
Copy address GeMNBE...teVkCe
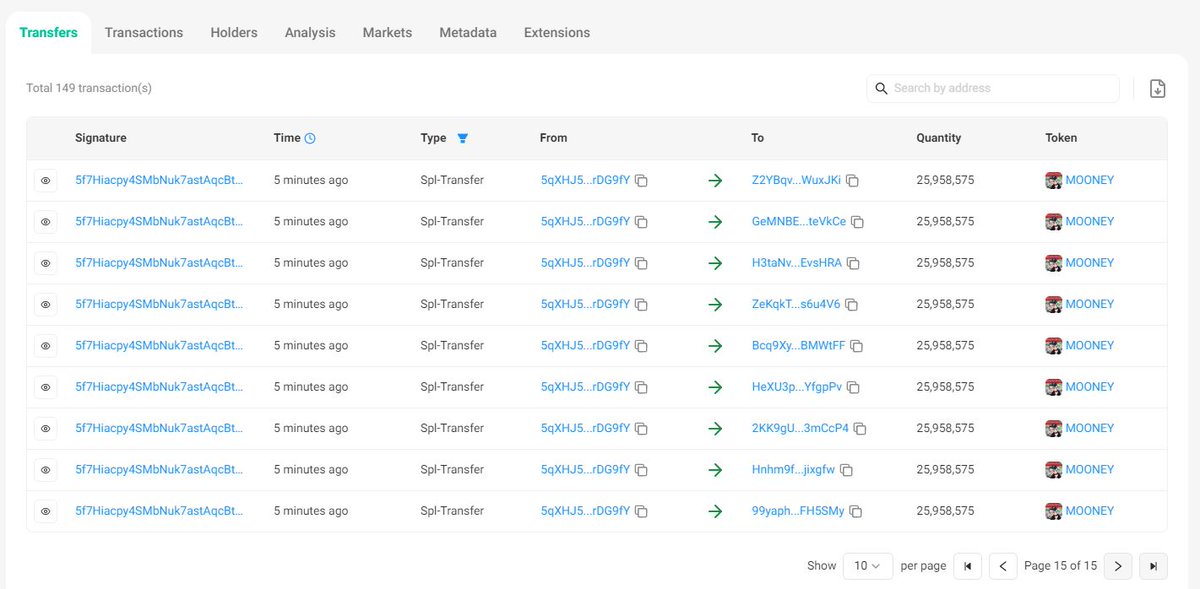858,222
